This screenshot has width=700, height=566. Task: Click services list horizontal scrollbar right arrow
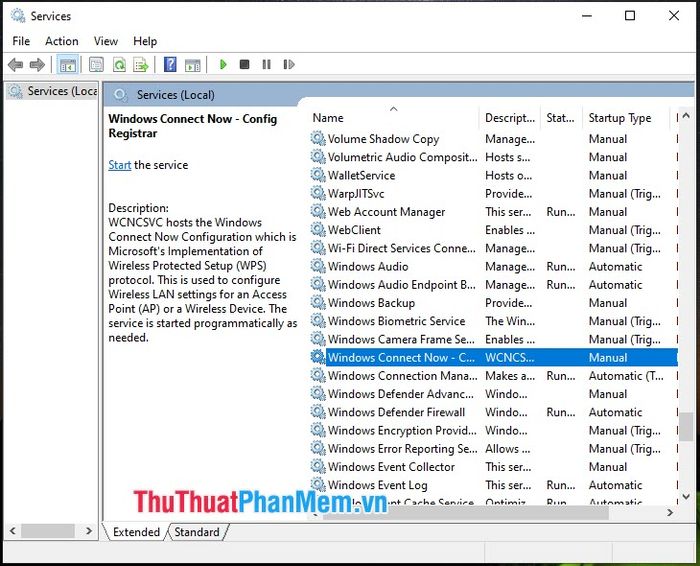[670, 512]
